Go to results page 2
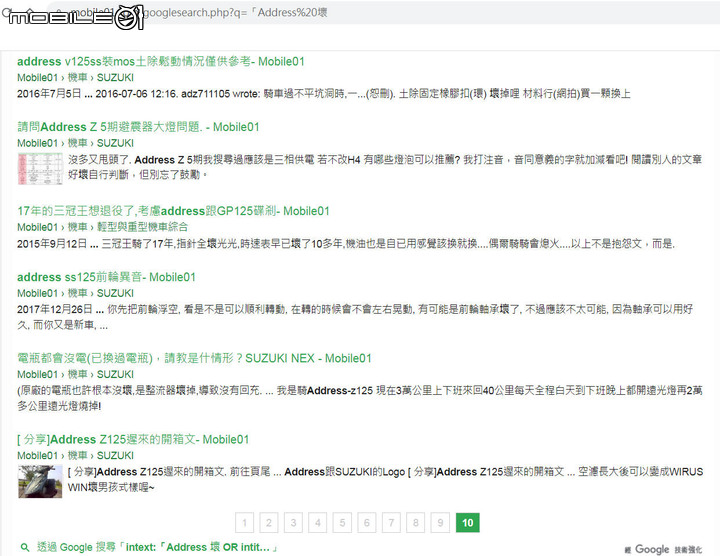Viewport: 720px width, 556px height. click(x=269, y=522)
